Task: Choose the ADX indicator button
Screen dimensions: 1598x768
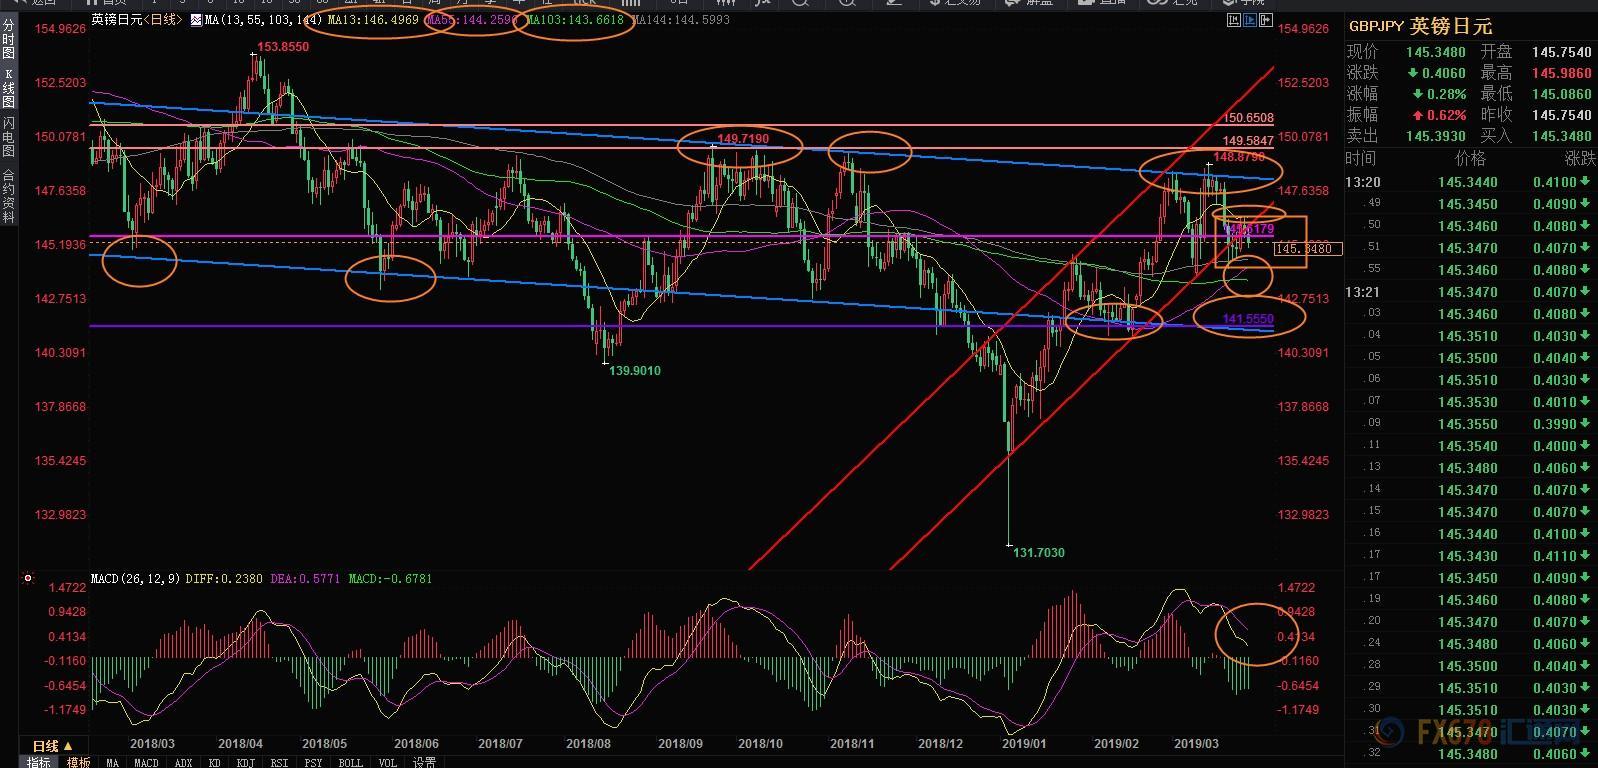Action: [183, 762]
